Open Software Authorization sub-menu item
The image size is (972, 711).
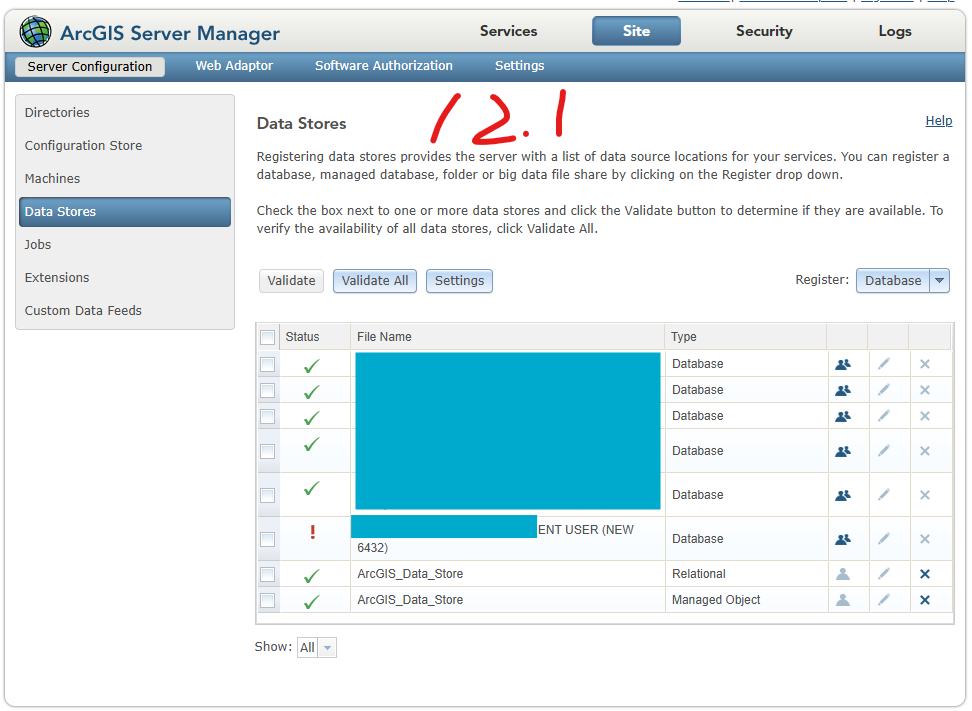384,66
